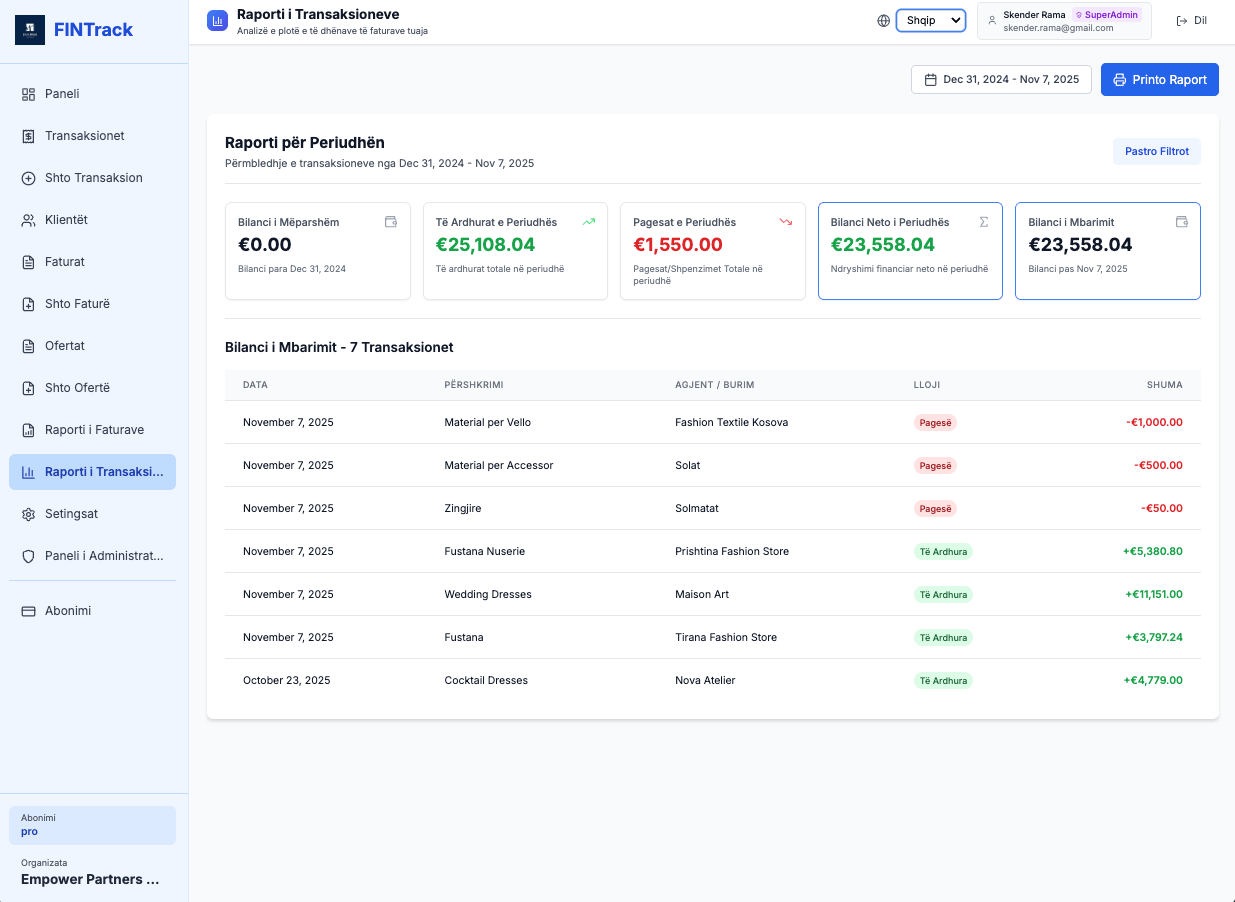Click the Klientët people icon
This screenshot has height=902, width=1235.
28,220
